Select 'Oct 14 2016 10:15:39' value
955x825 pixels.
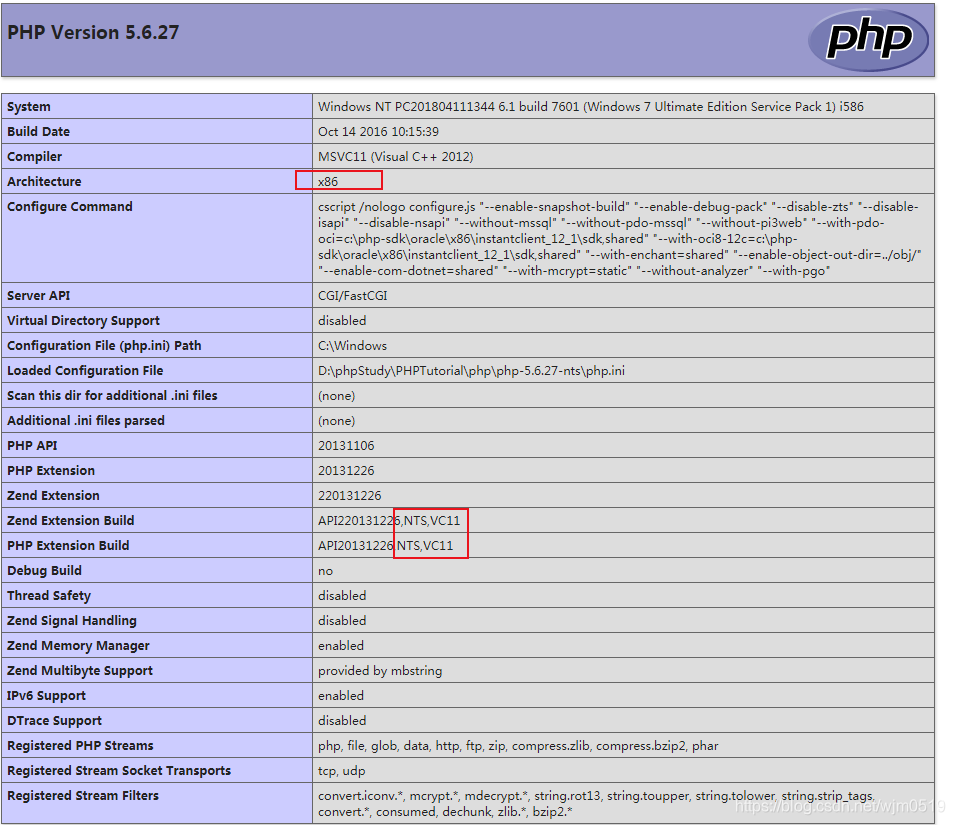[x=378, y=132]
